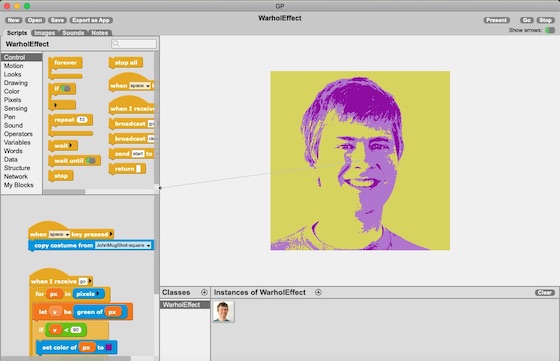This screenshot has height=361, width=560.
Task: Expand the if block's else arrow
Action: [55, 105]
